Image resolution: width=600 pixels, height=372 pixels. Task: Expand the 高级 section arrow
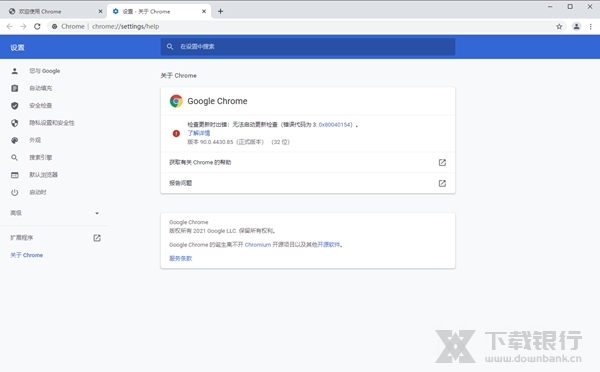(x=97, y=213)
